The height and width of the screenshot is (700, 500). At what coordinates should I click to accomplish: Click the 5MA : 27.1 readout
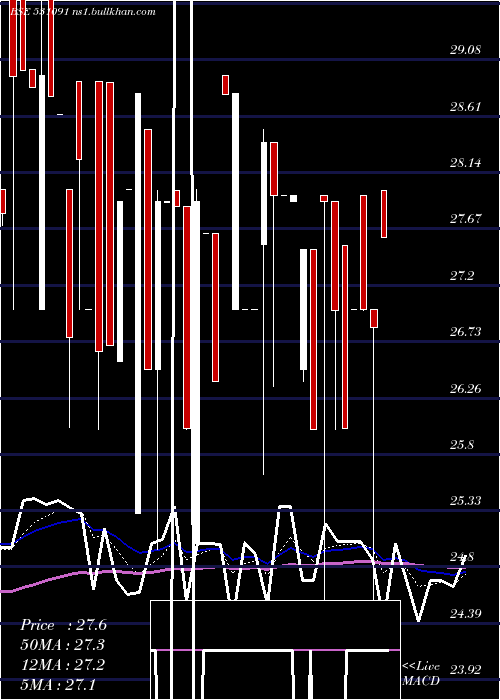pos(58,685)
